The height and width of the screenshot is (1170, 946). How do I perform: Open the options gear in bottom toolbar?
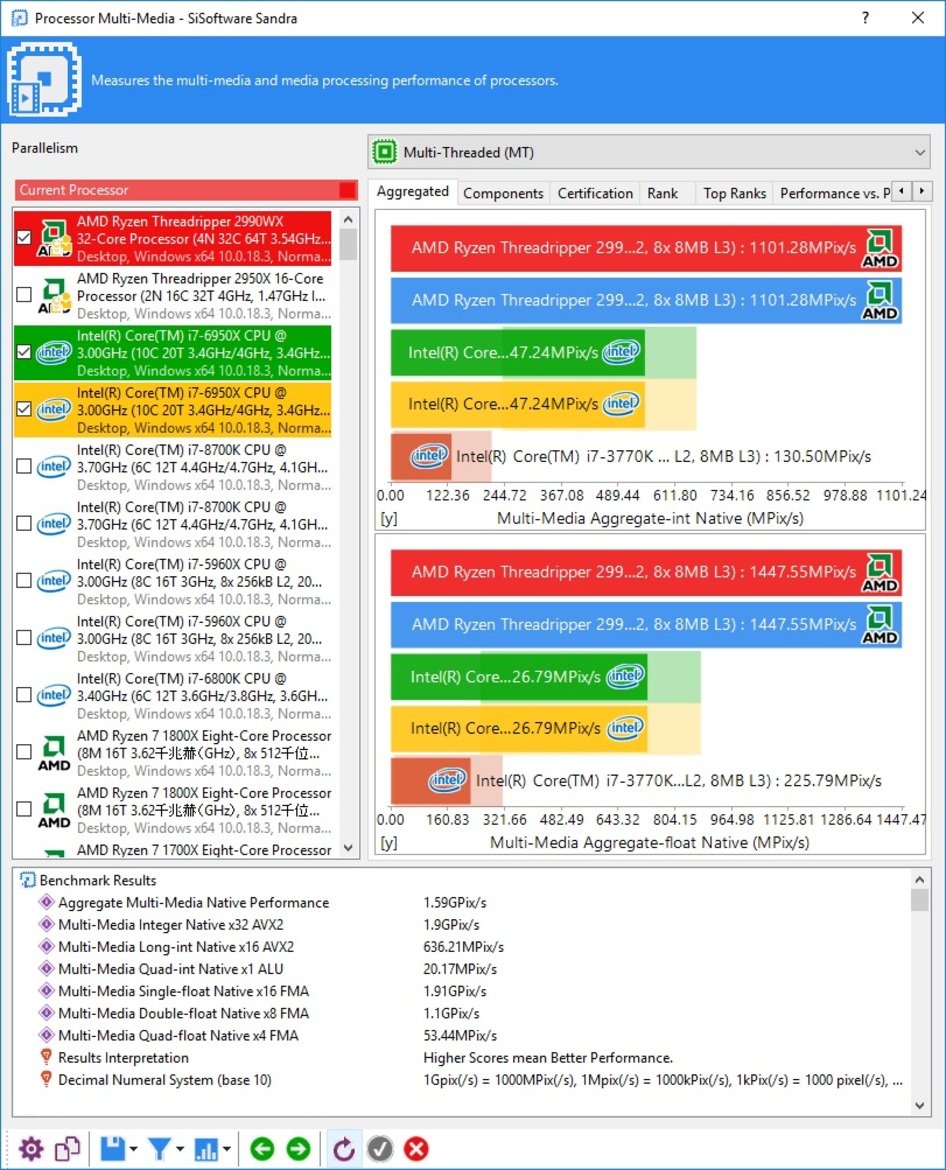[31, 1148]
